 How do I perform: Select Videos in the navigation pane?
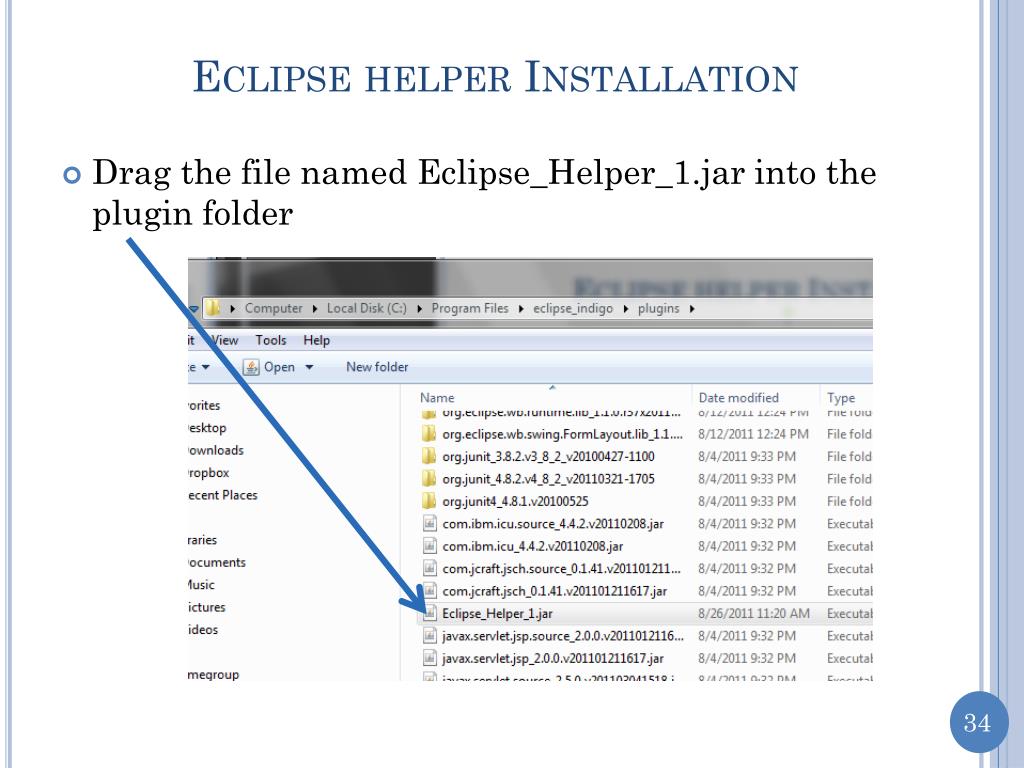(203, 630)
